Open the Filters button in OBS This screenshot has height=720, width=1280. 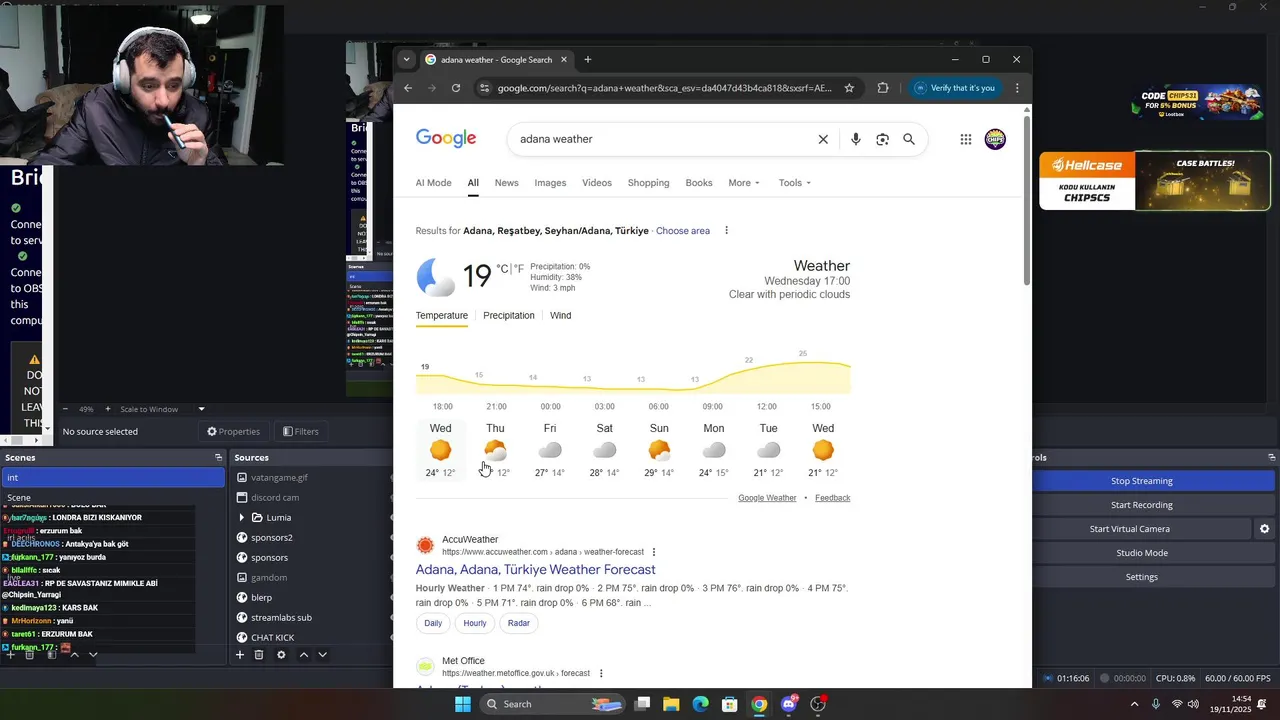(301, 432)
